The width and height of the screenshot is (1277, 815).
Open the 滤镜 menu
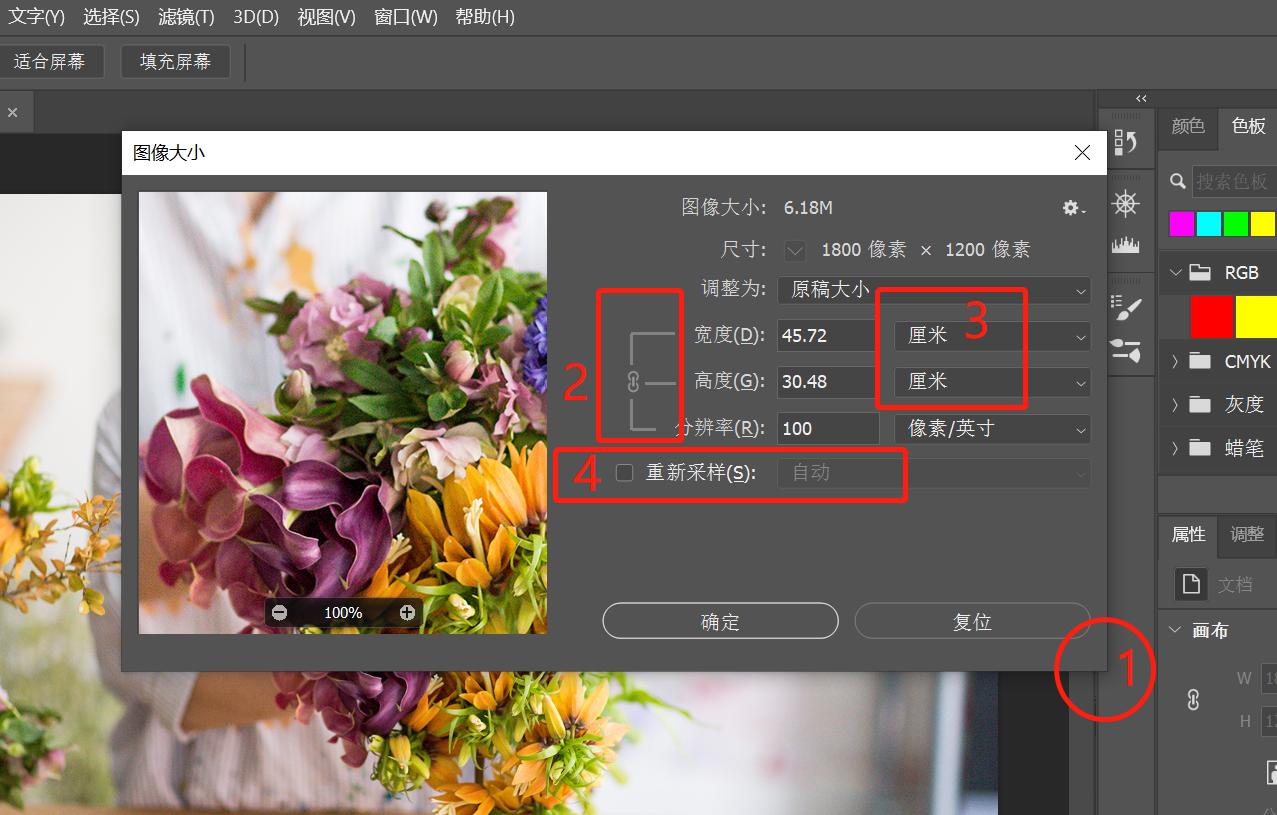(x=184, y=16)
